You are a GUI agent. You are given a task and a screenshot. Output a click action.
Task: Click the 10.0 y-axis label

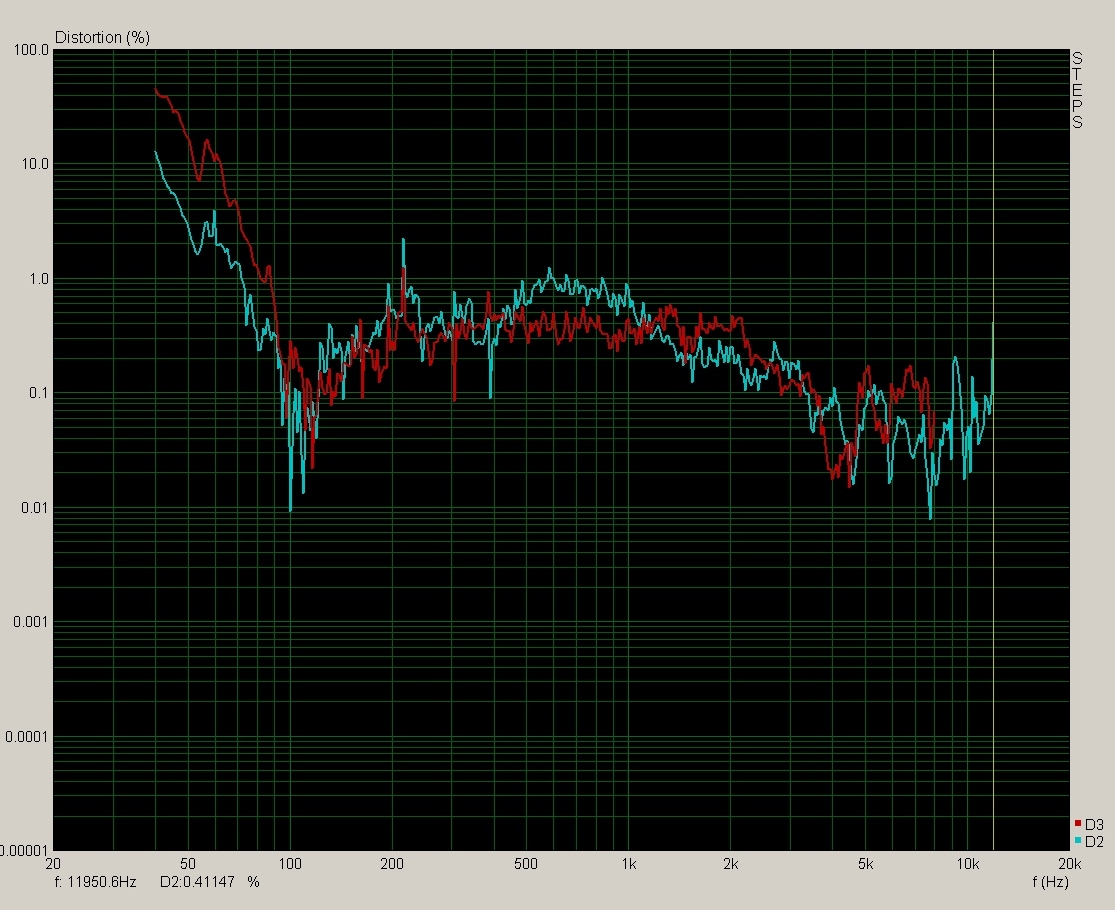coord(34,164)
